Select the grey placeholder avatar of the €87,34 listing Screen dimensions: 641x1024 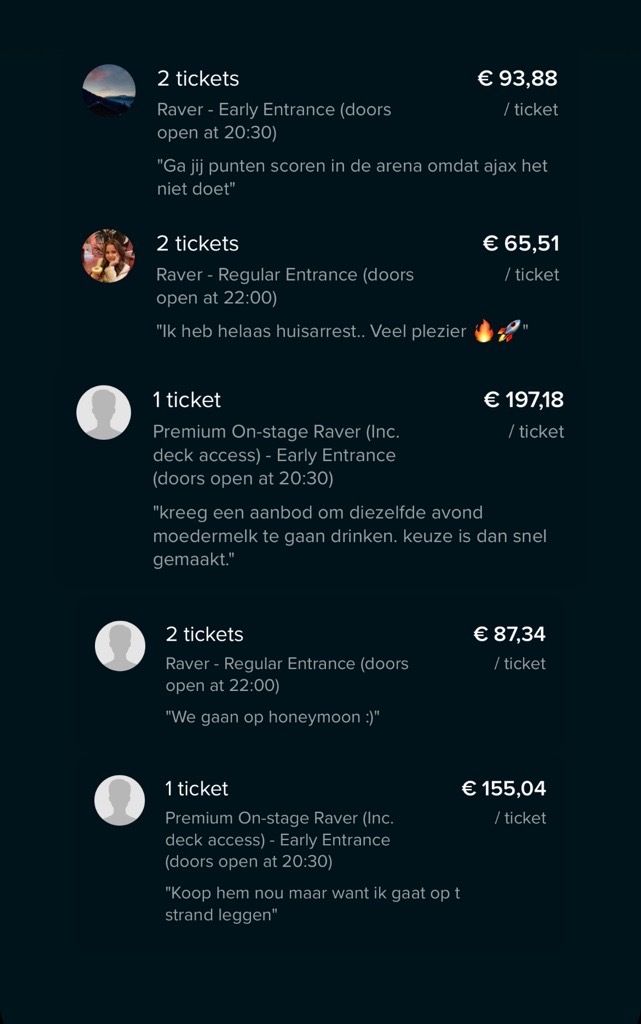pyautogui.click(x=120, y=645)
